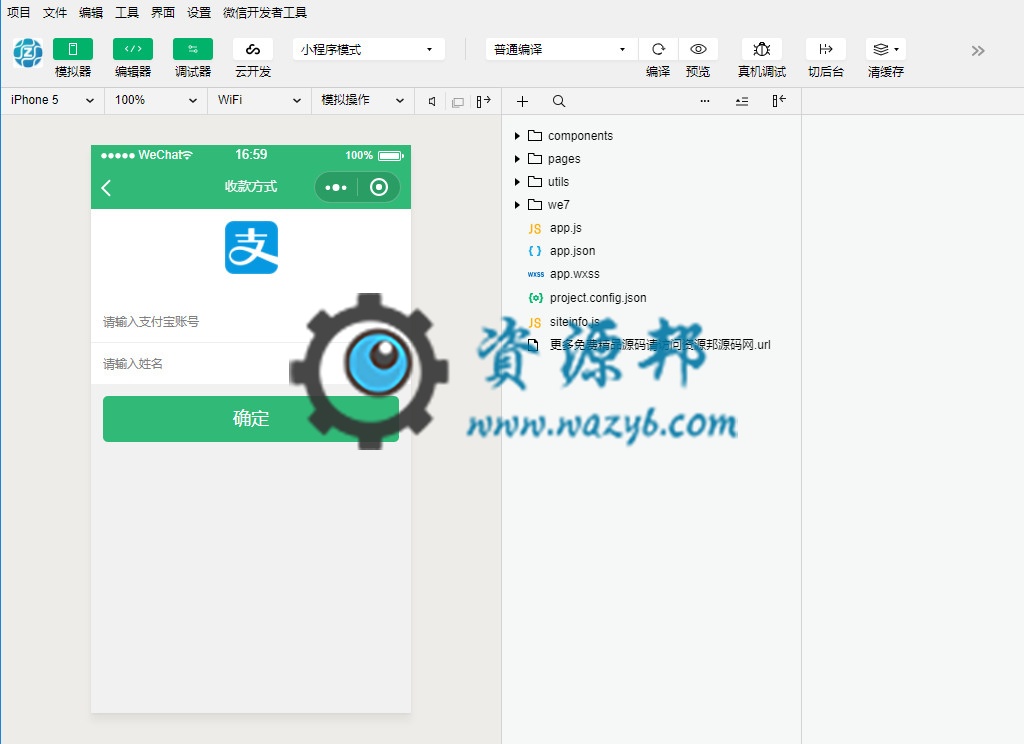Viewport: 1024px width, 744px height.
Task: Tap the mini program three-dots menu capsule
Action: (x=336, y=187)
